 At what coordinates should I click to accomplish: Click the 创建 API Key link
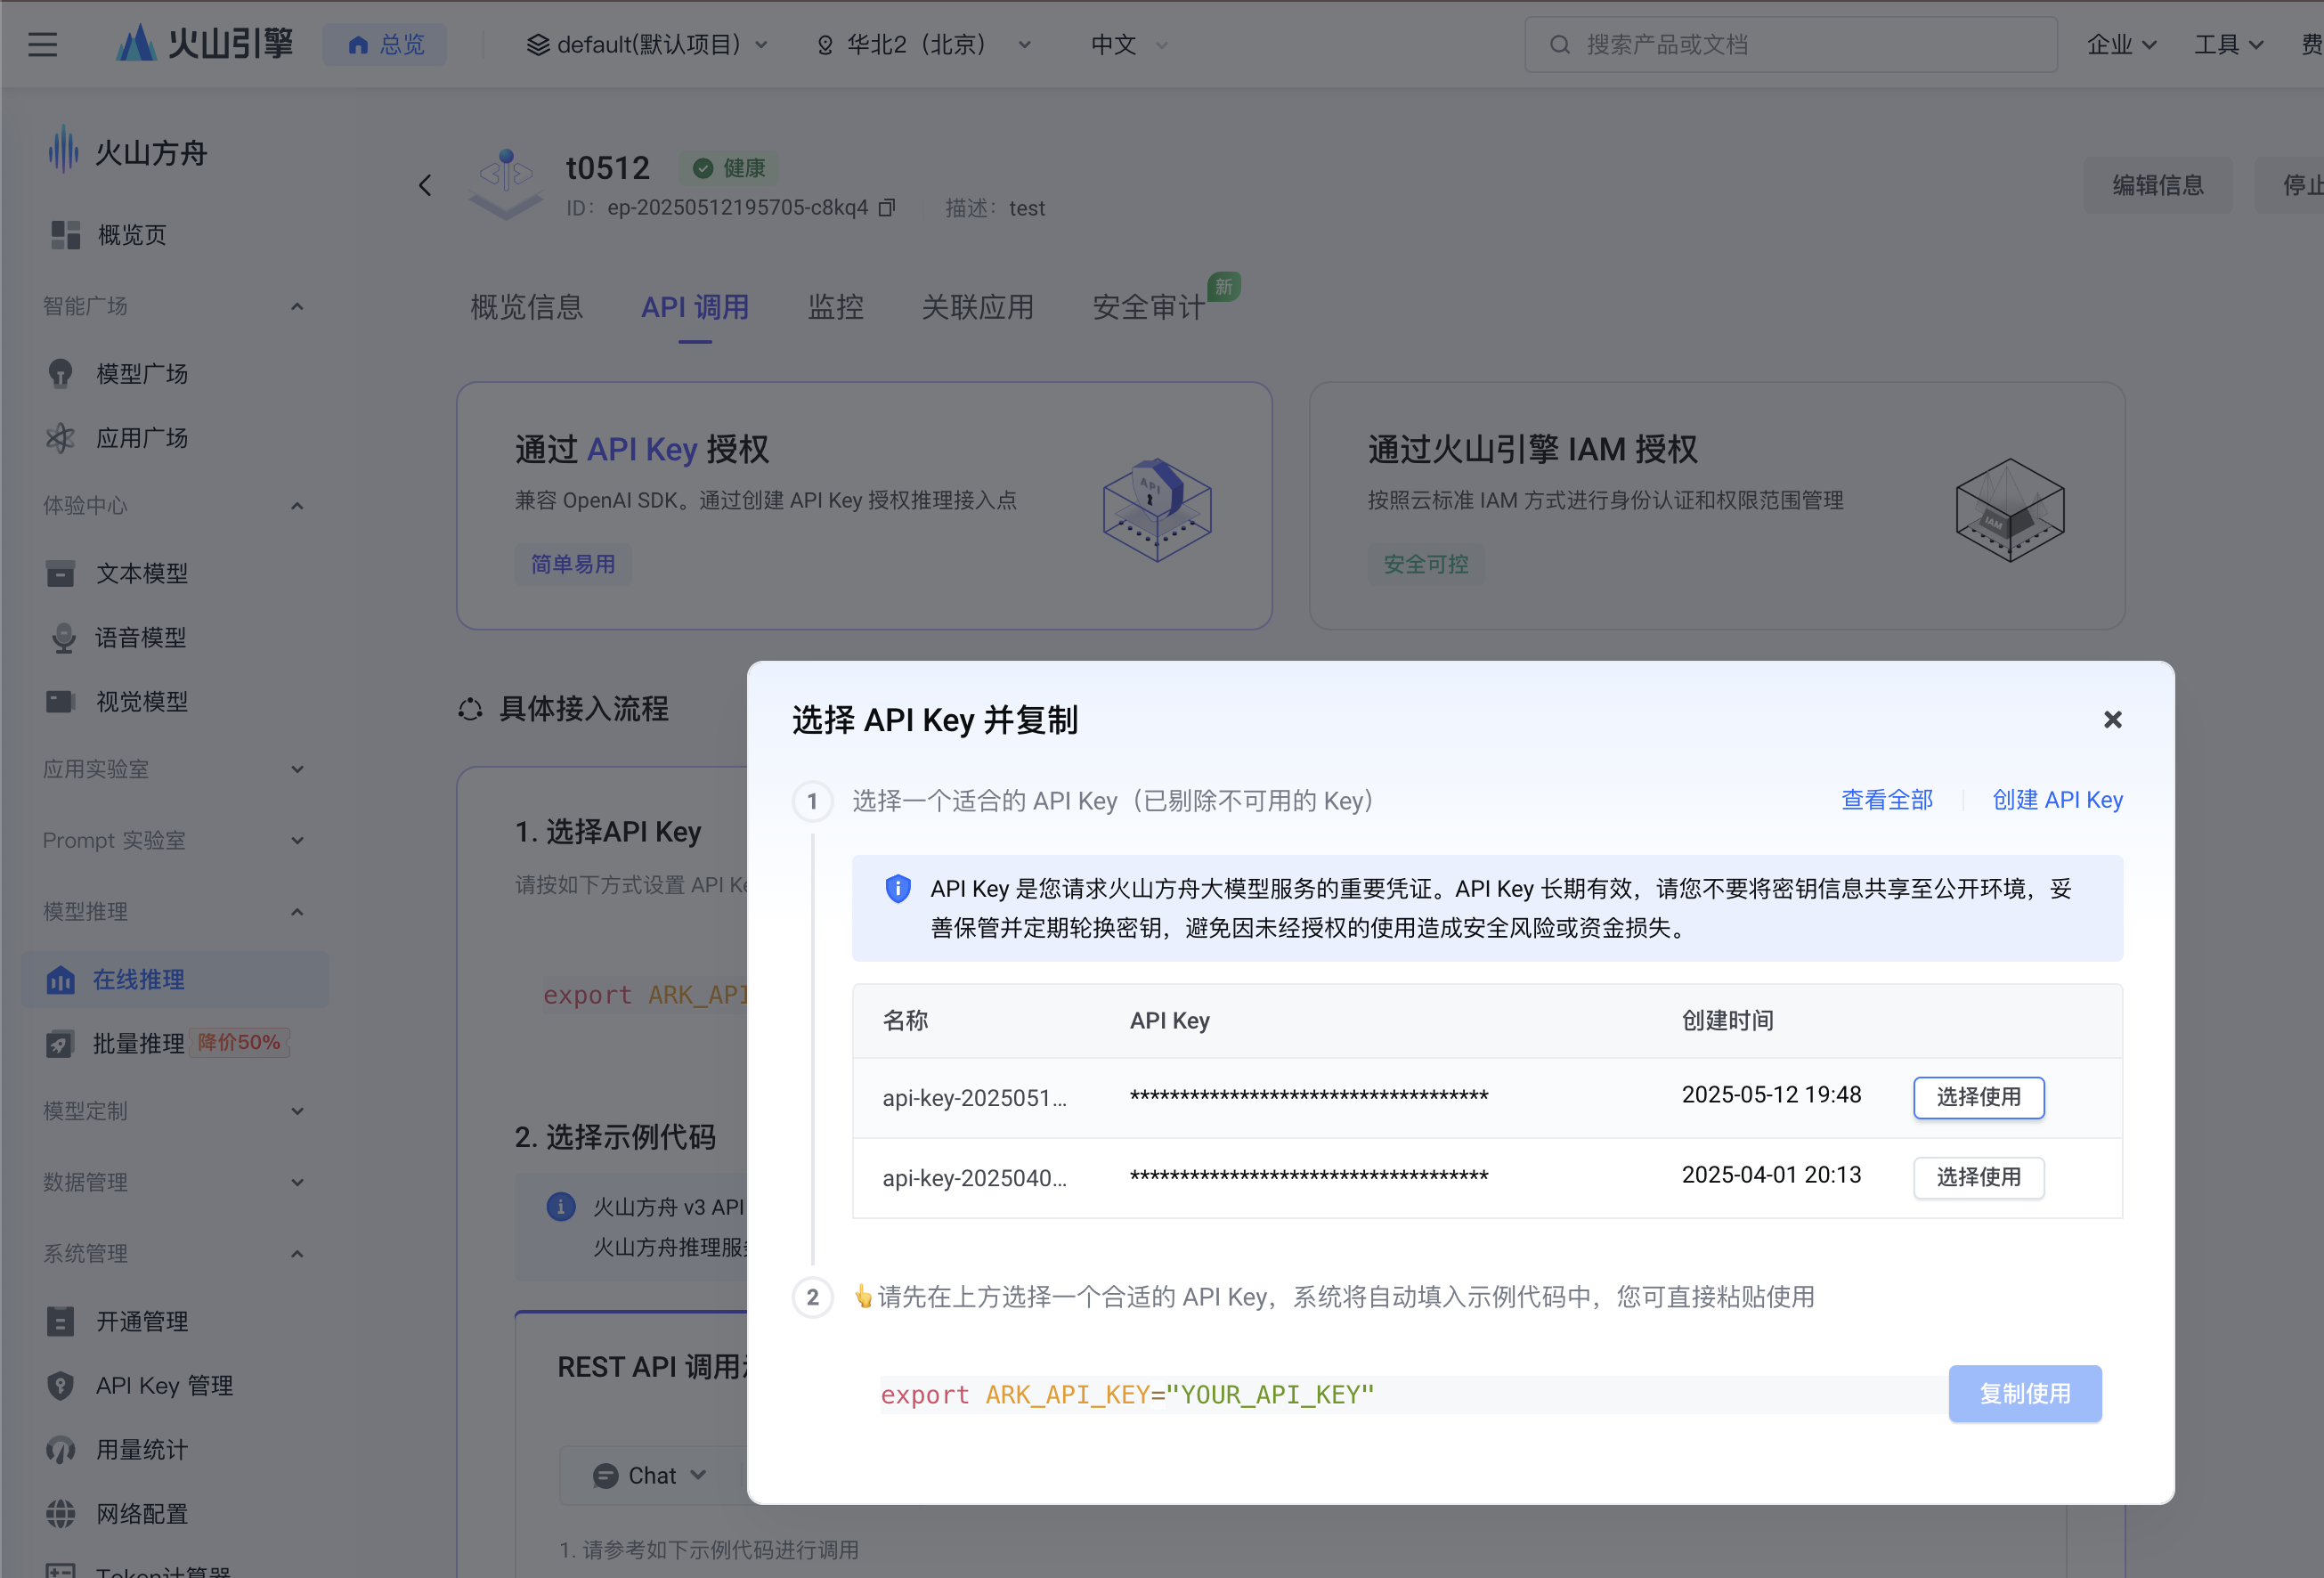[2056, 800]
